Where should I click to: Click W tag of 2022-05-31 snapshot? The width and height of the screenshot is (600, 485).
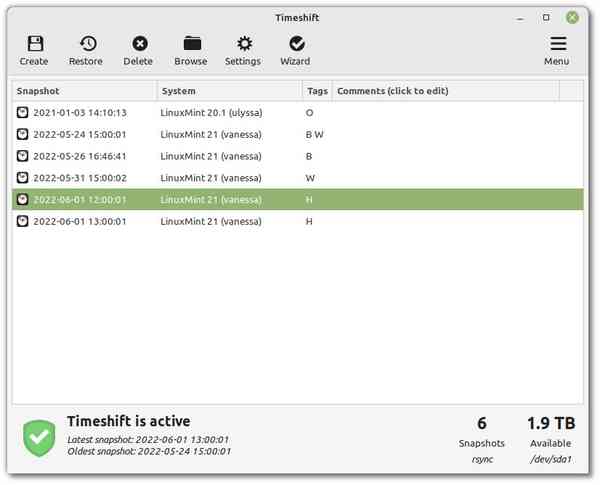point(310,178)
